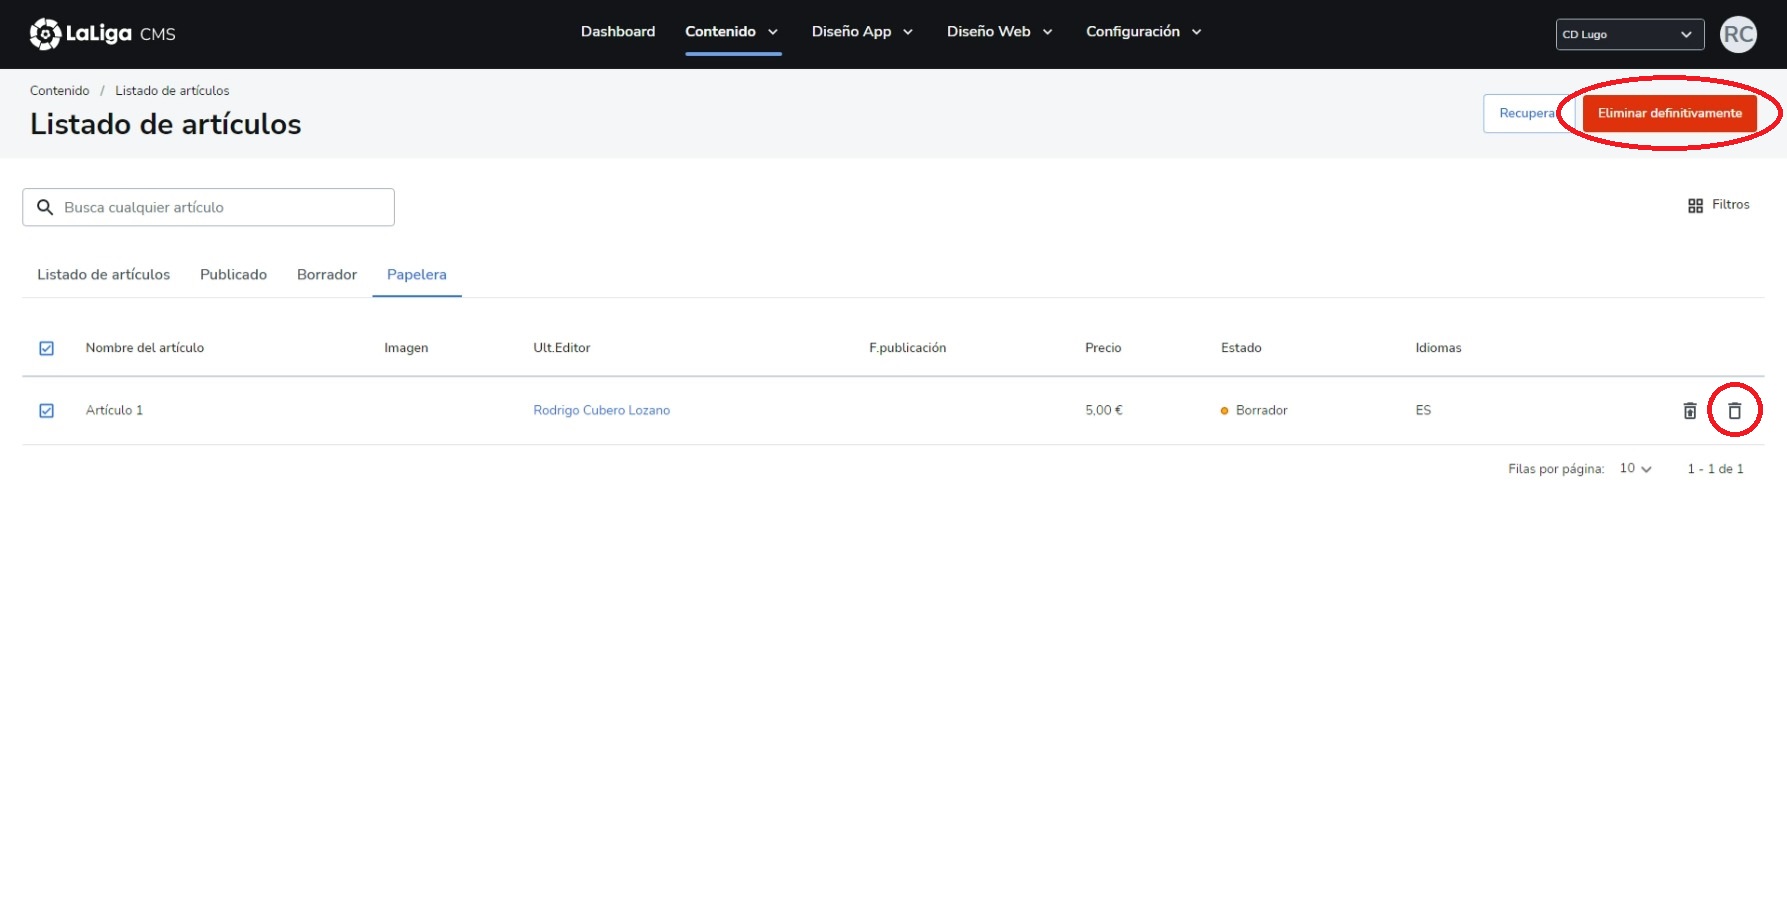Select the Papelera tab

[x=417, y=275]
